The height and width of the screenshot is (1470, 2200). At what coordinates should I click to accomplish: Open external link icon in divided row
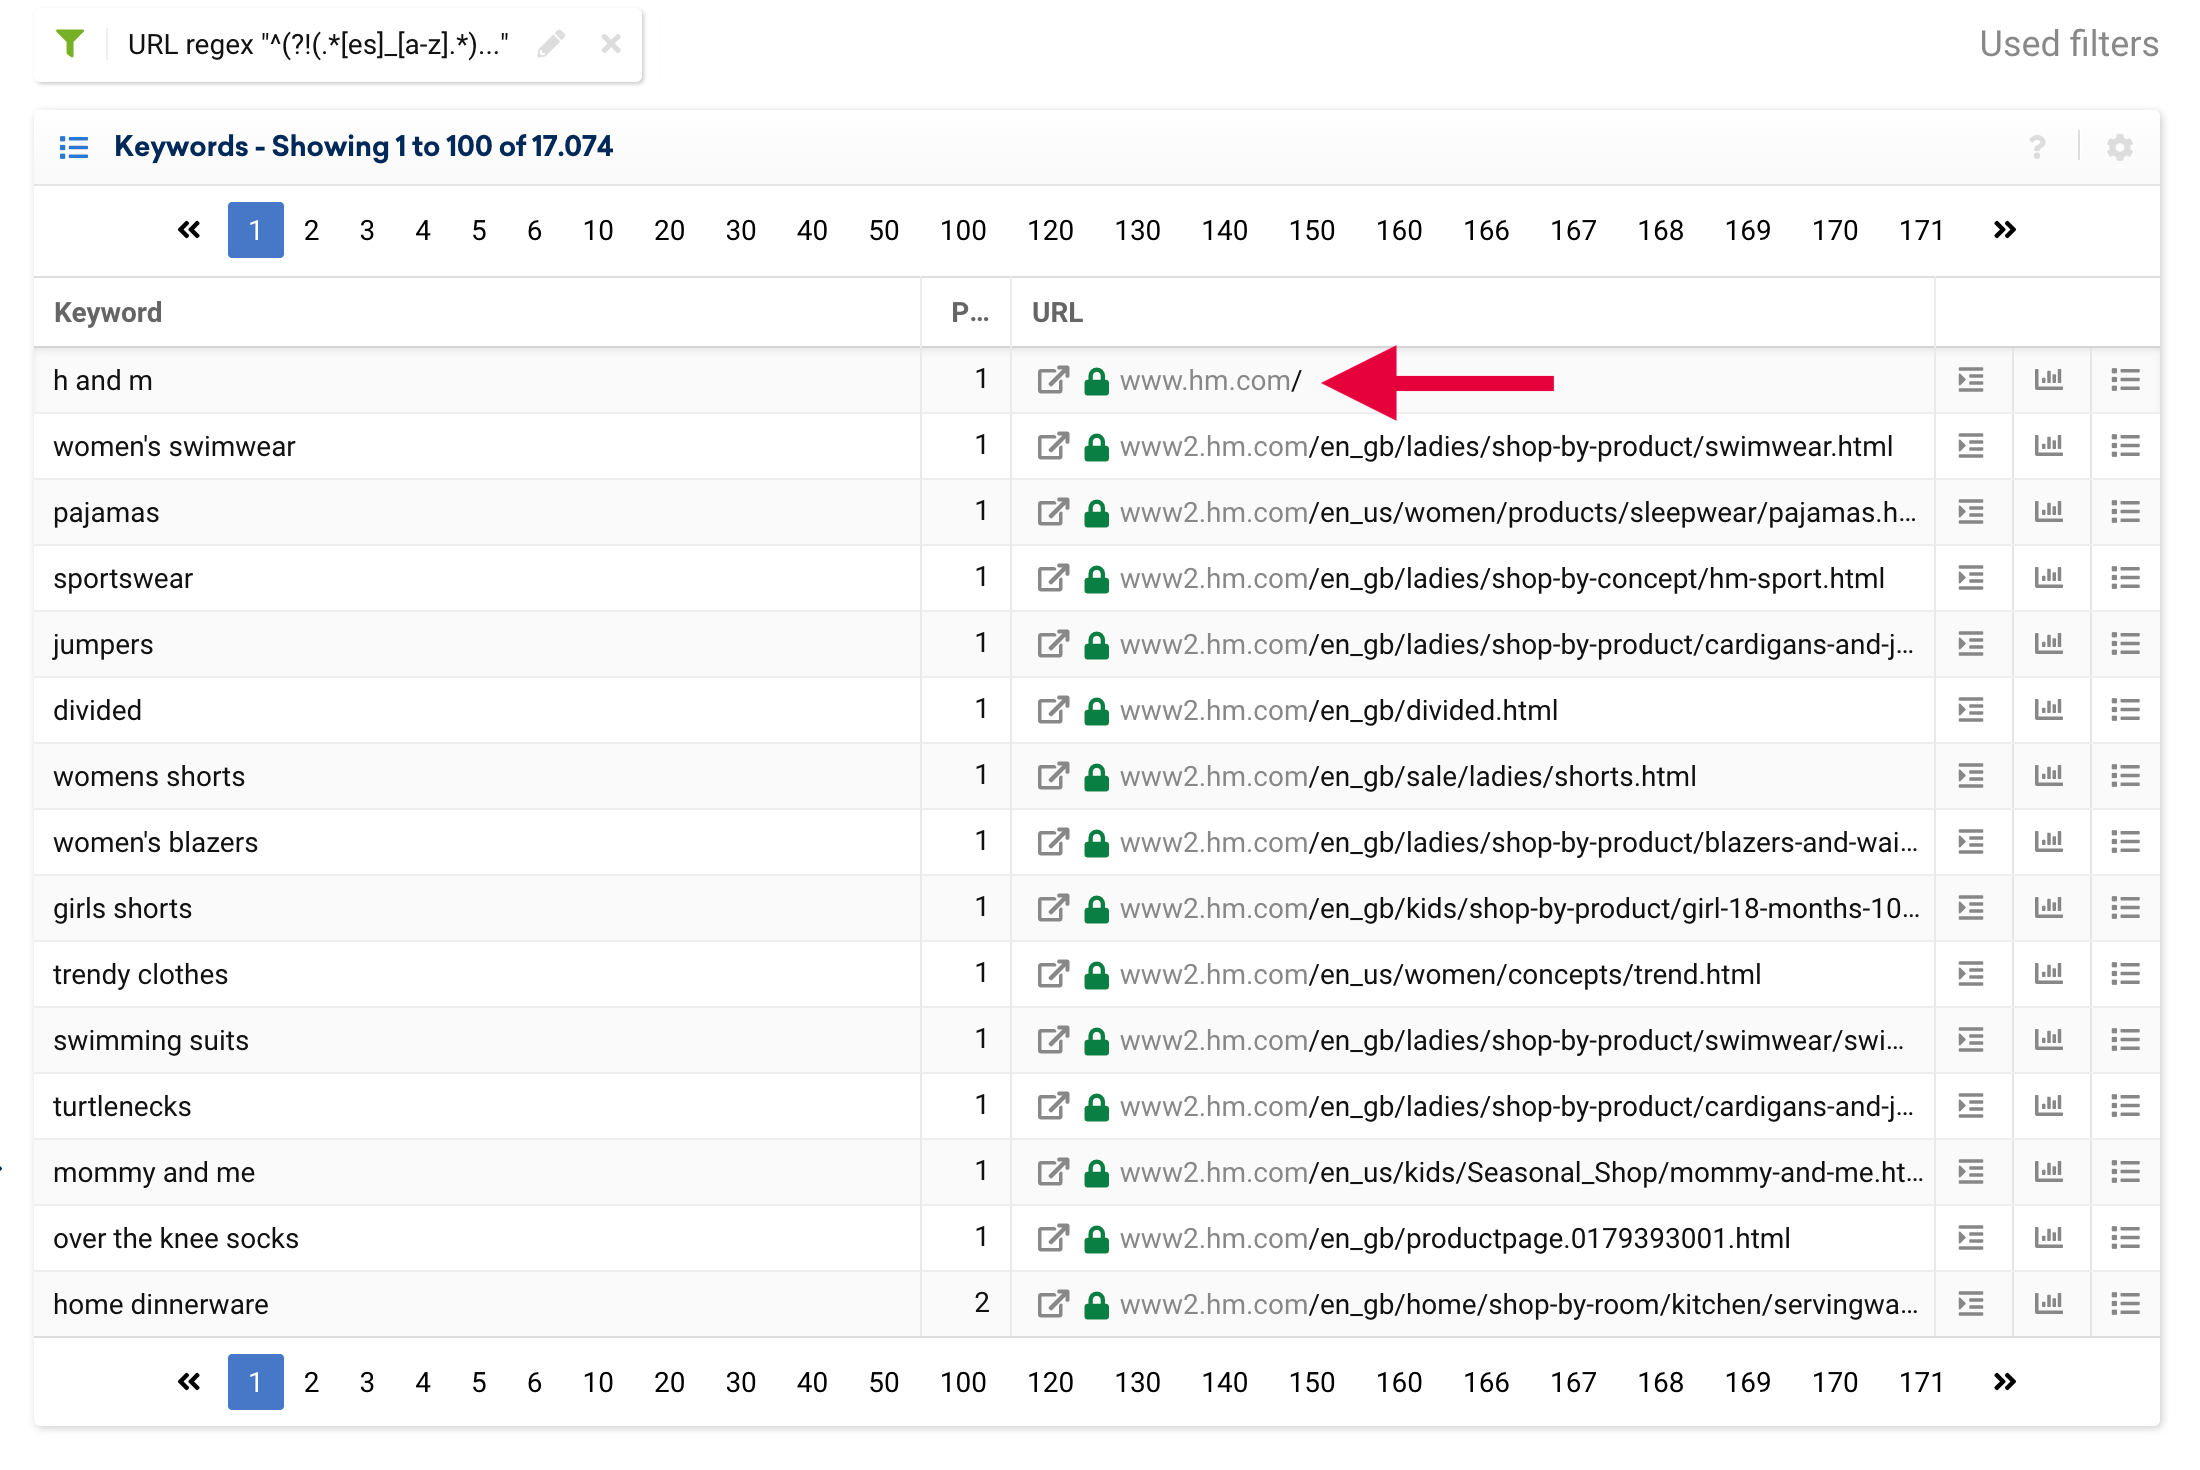click(1053, 710)
